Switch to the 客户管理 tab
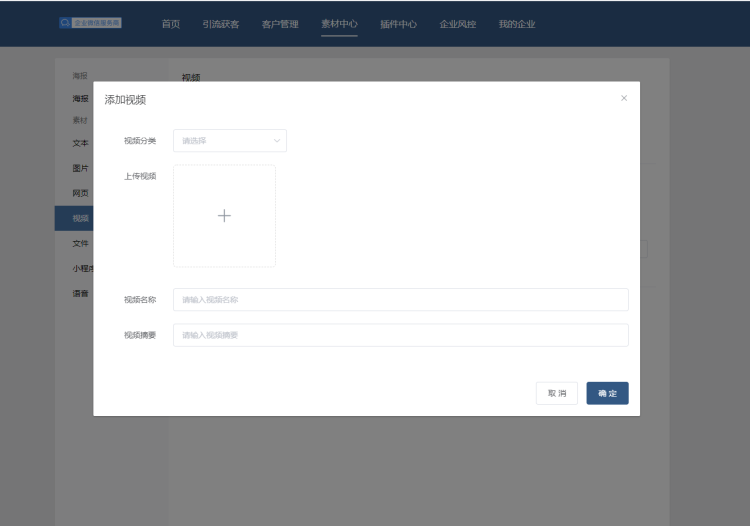Image resolution: width=750 pixels, height=526 pixels. click(x=280, y=24)
